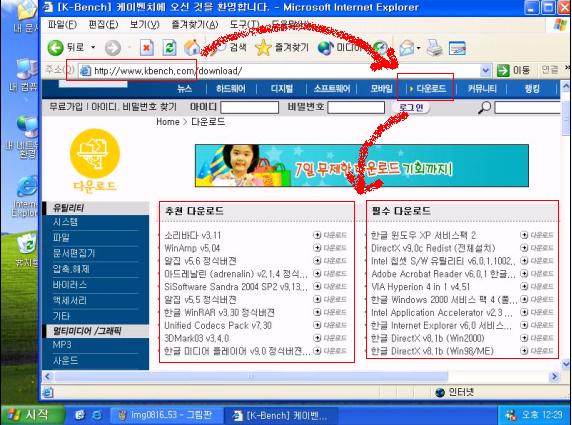Open the 파일(F) menu
572x425 pixels.
[62, 24]
